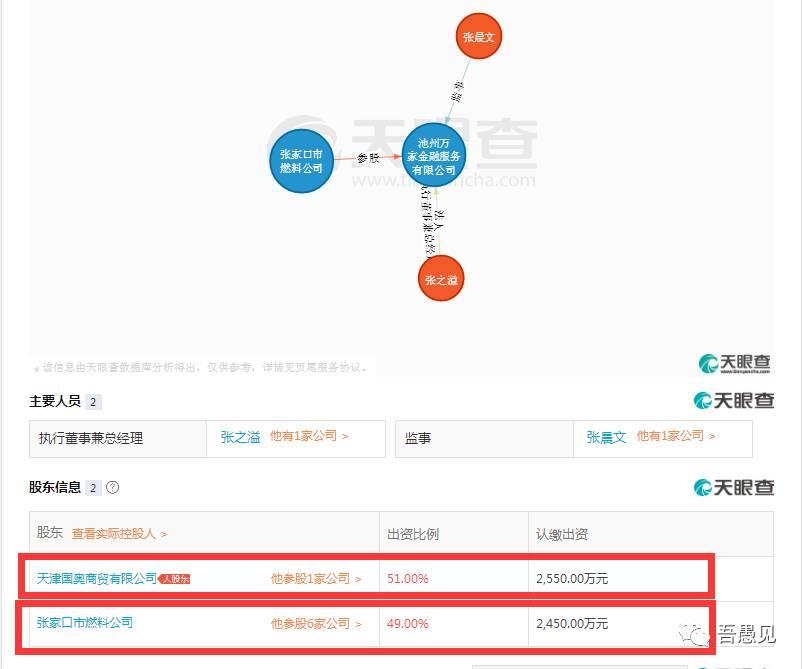
Task: Click the 51.00% share ratio value
Action: pos(408,578)
